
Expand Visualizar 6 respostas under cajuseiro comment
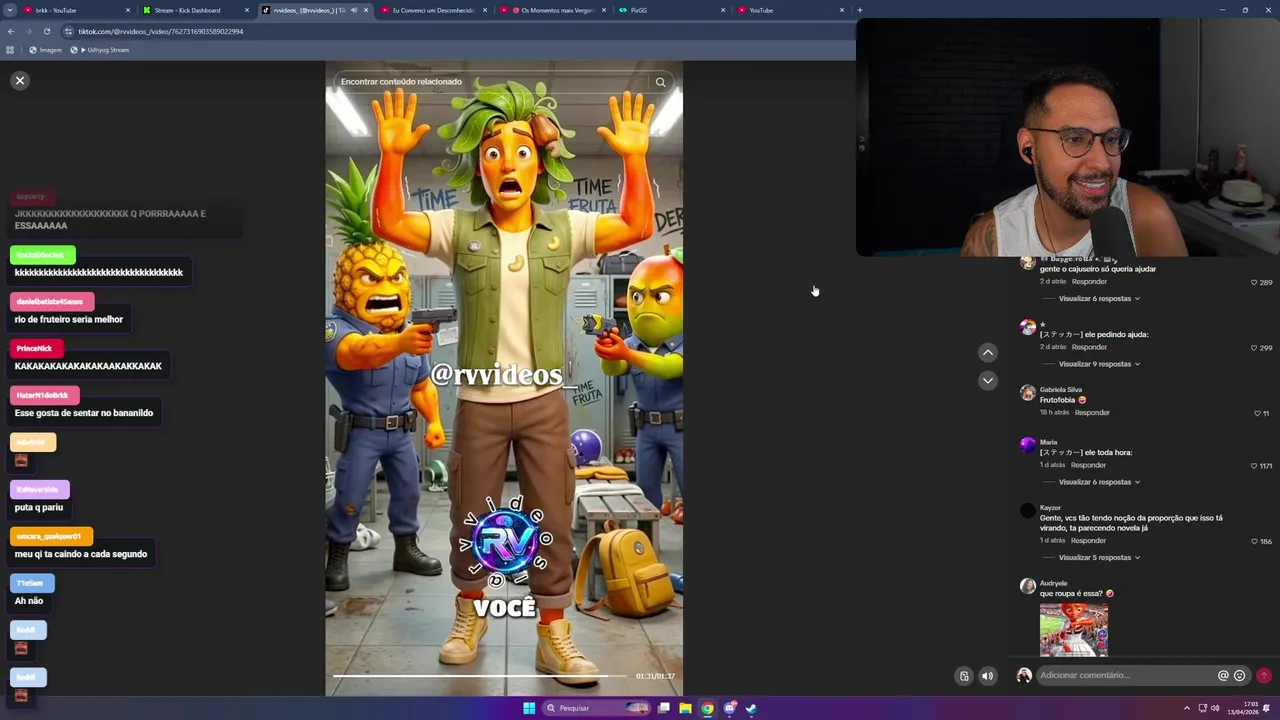pyautogui.click(x=1099, y=299)
